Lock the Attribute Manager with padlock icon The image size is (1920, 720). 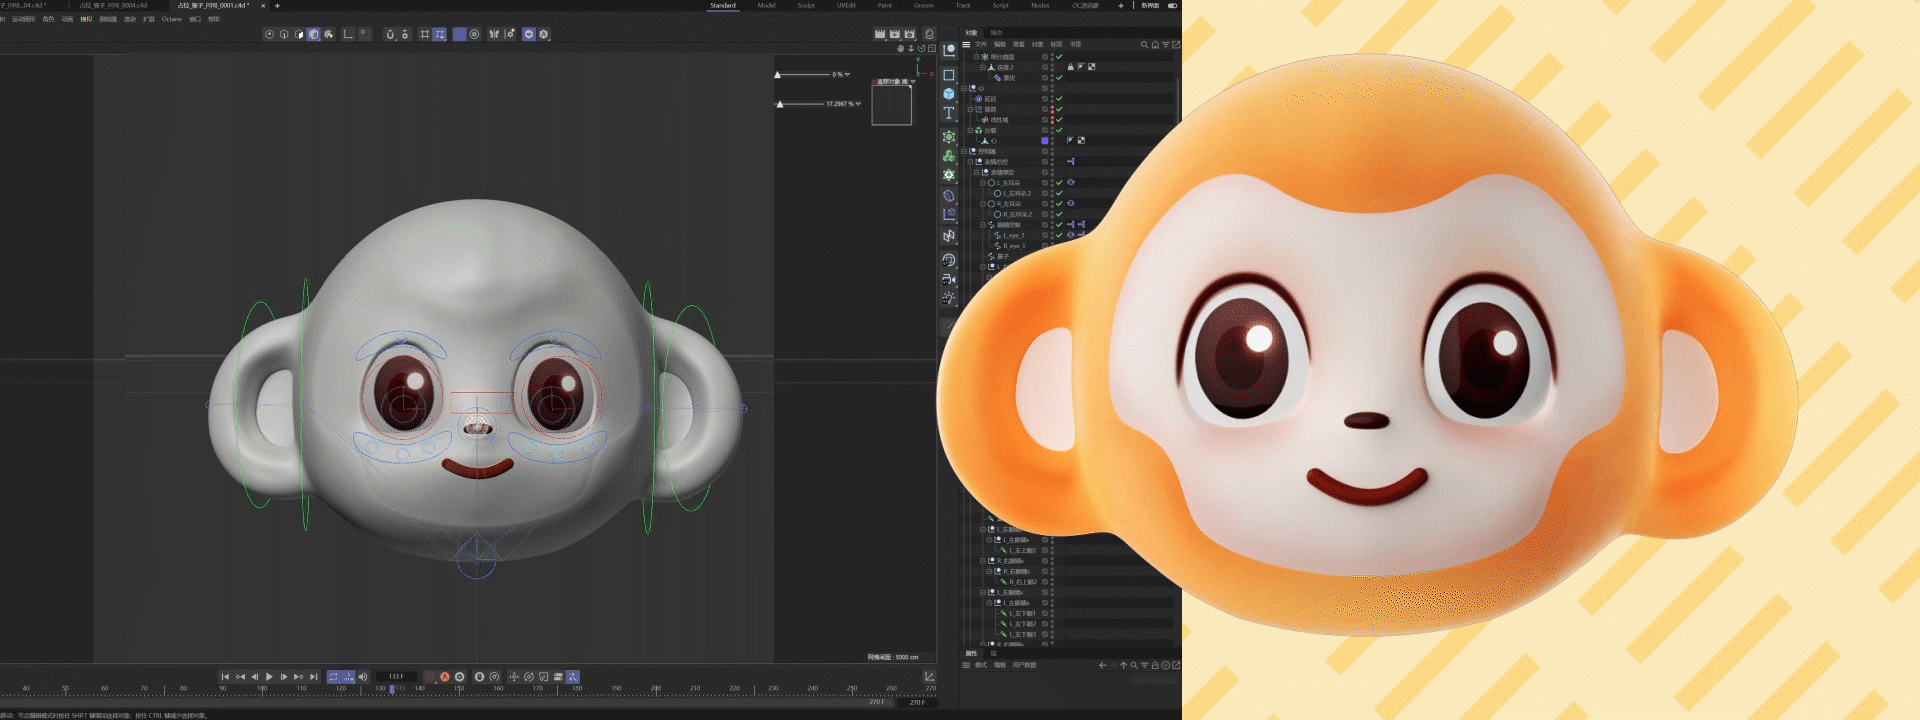(1155, 665)
